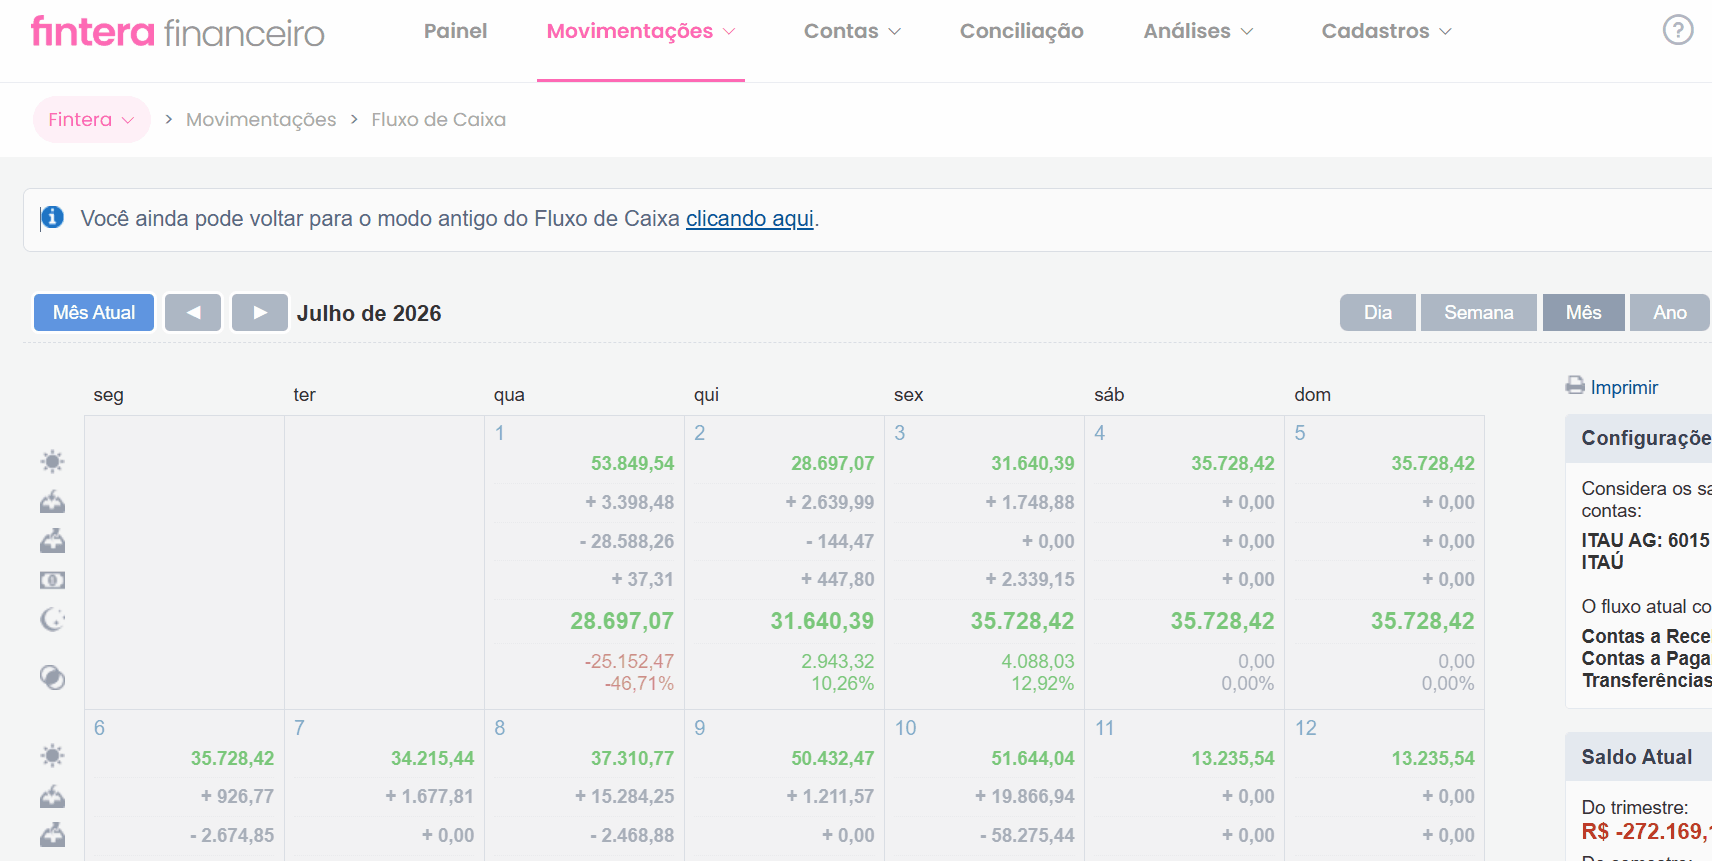Screen dimensions: 1712x861
Task: Click the printer icon next to Imprimir
Action: [1575, 385]
